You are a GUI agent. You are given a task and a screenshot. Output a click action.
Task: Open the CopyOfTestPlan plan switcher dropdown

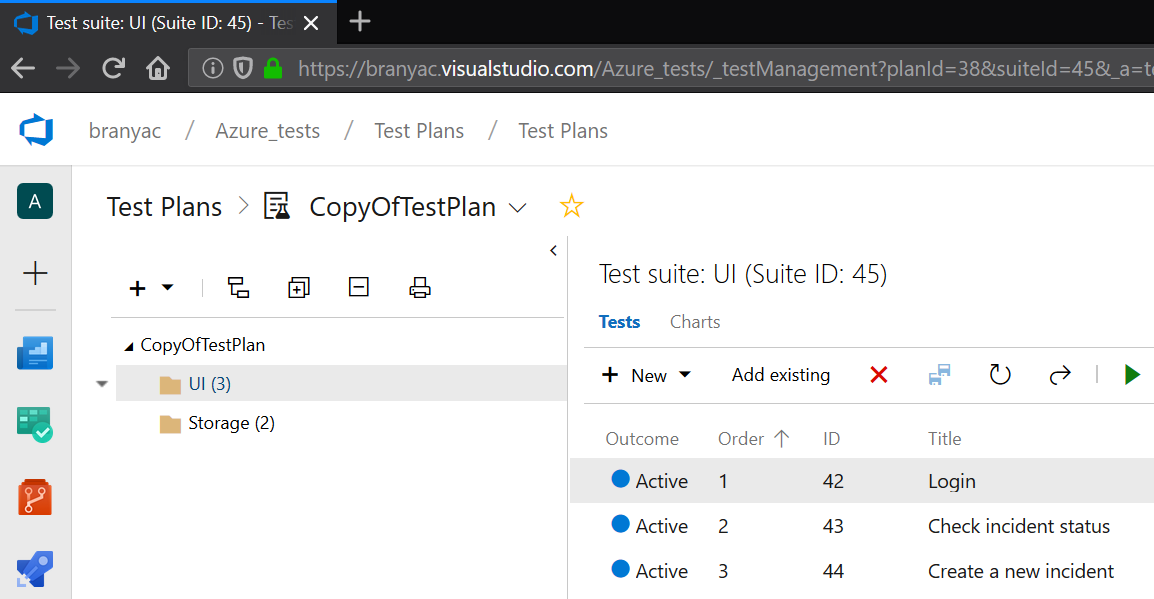click(x=518, y=207)
